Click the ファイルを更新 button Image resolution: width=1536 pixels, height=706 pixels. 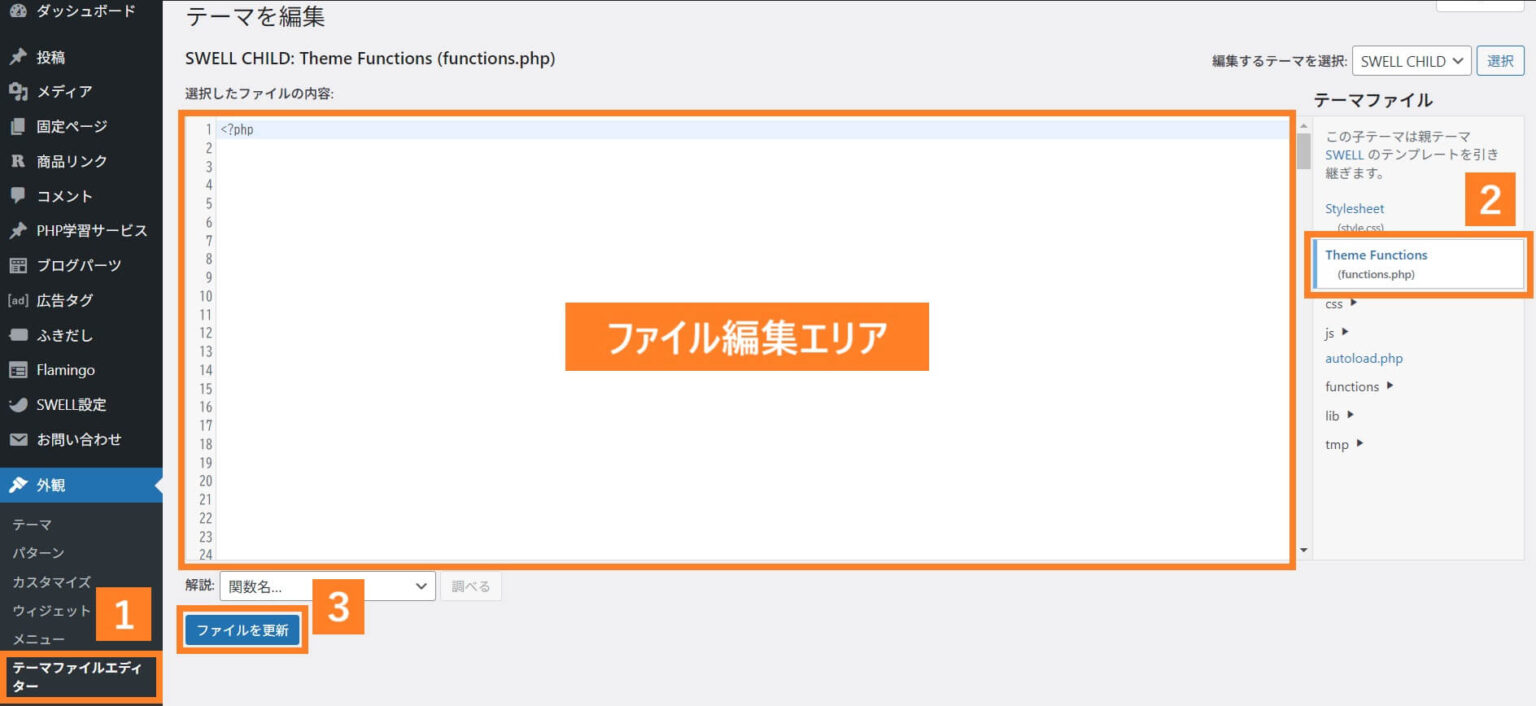(242, 630)
